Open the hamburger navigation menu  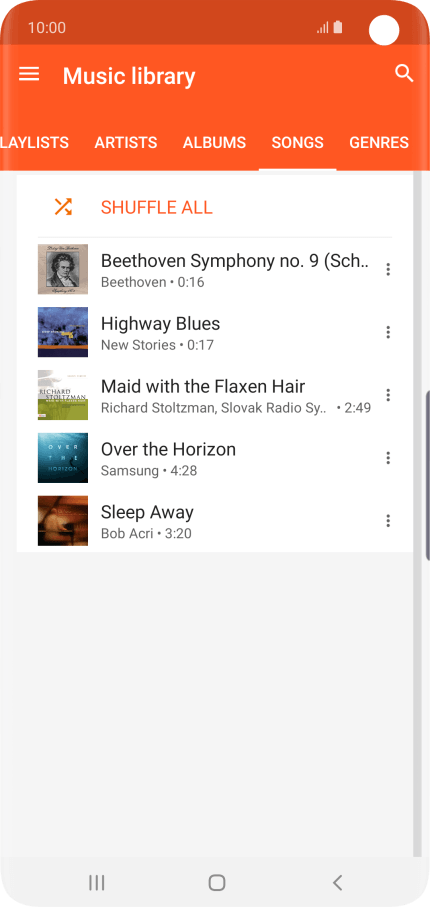[x=29, y=74]
